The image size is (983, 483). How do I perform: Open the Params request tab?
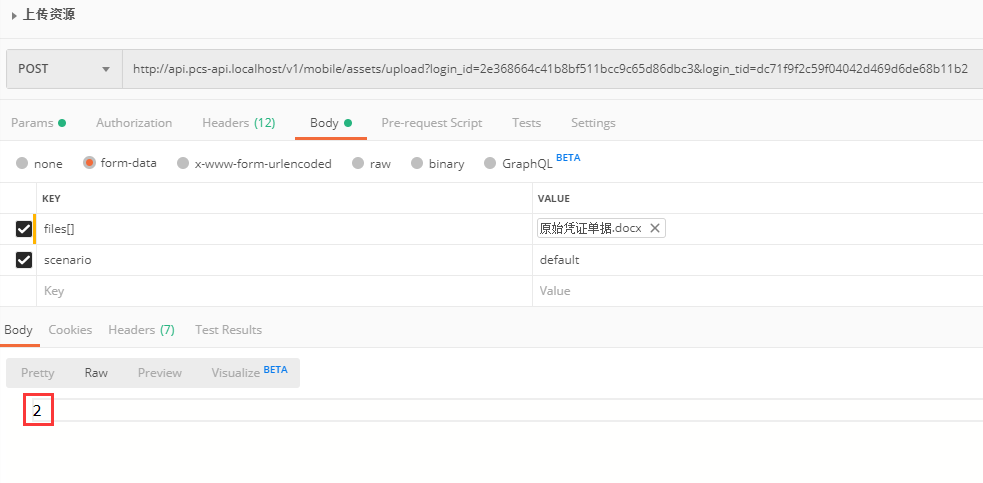(32, 123)
